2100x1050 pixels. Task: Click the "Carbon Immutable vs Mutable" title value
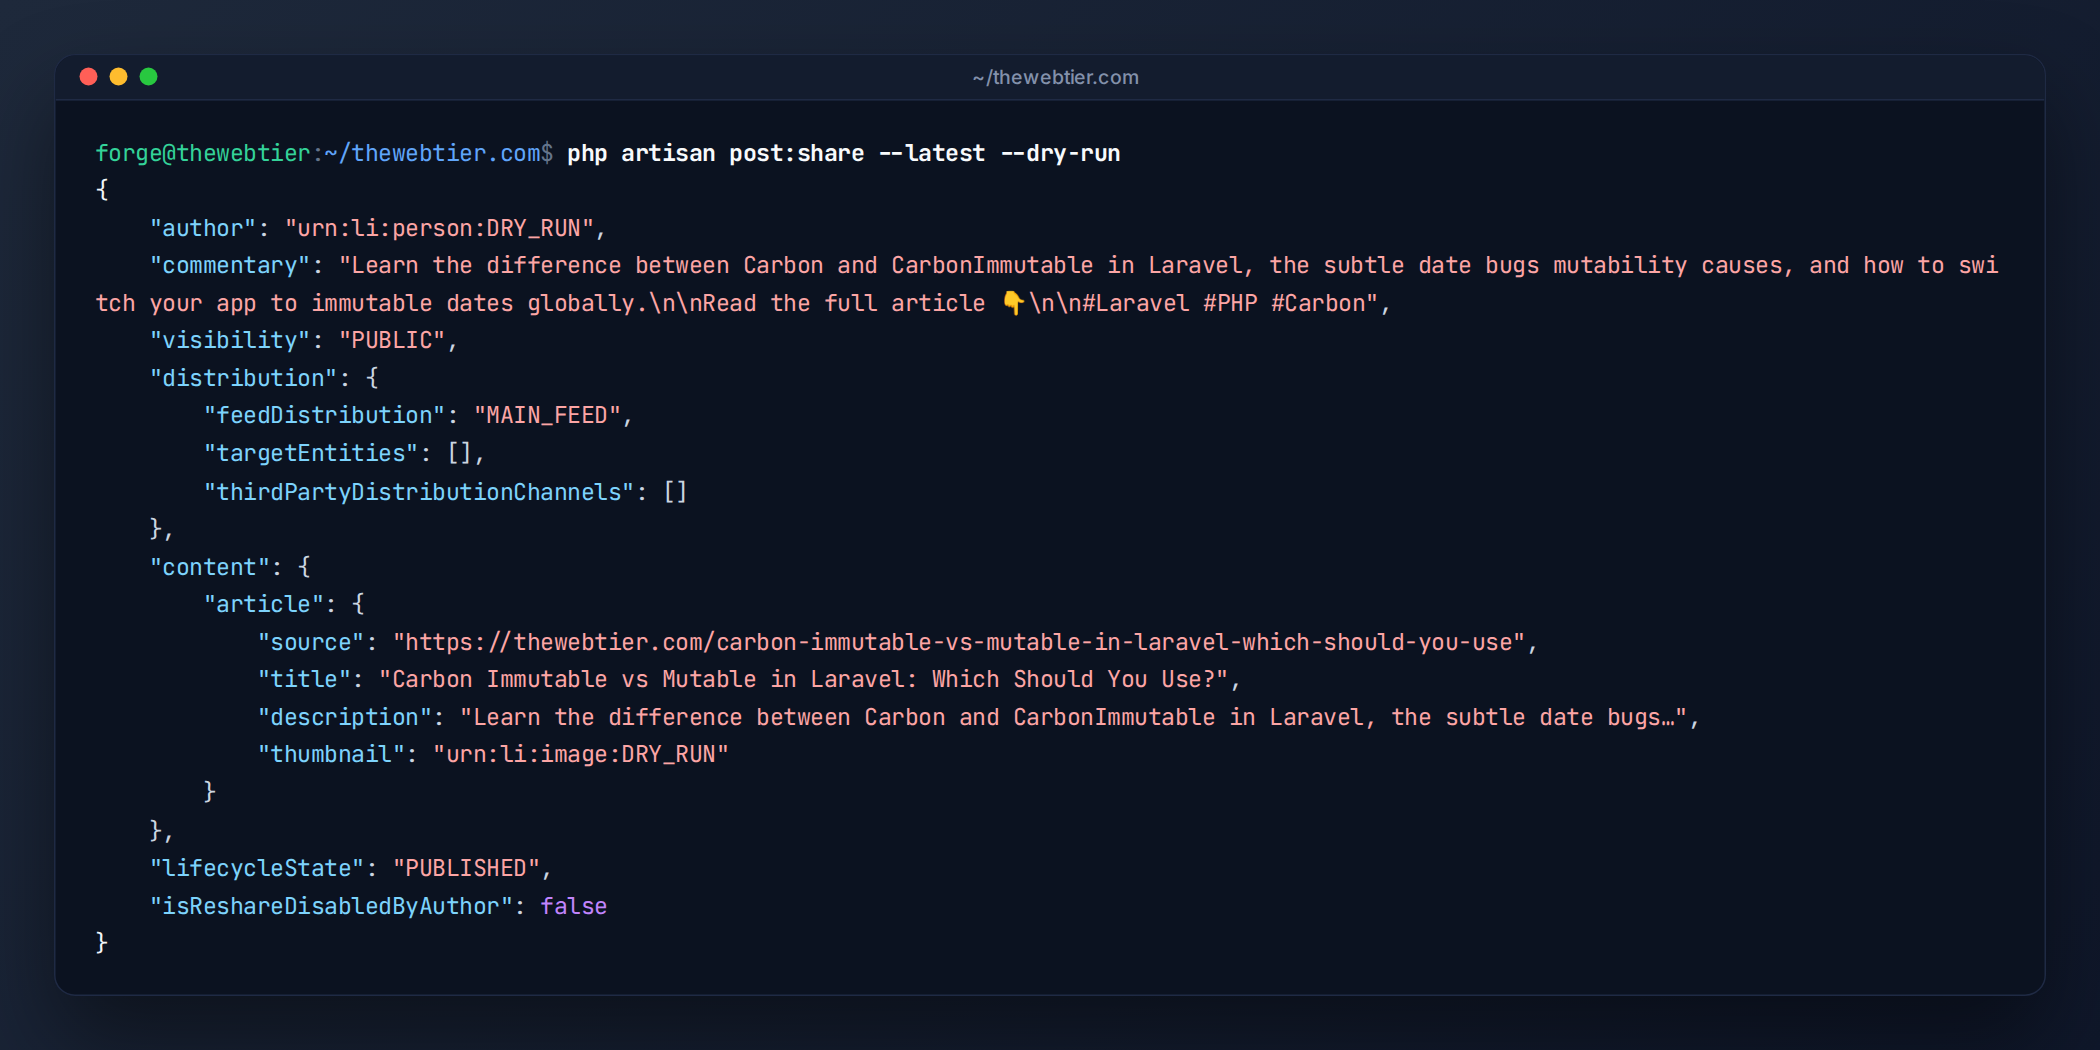(804, 679)
